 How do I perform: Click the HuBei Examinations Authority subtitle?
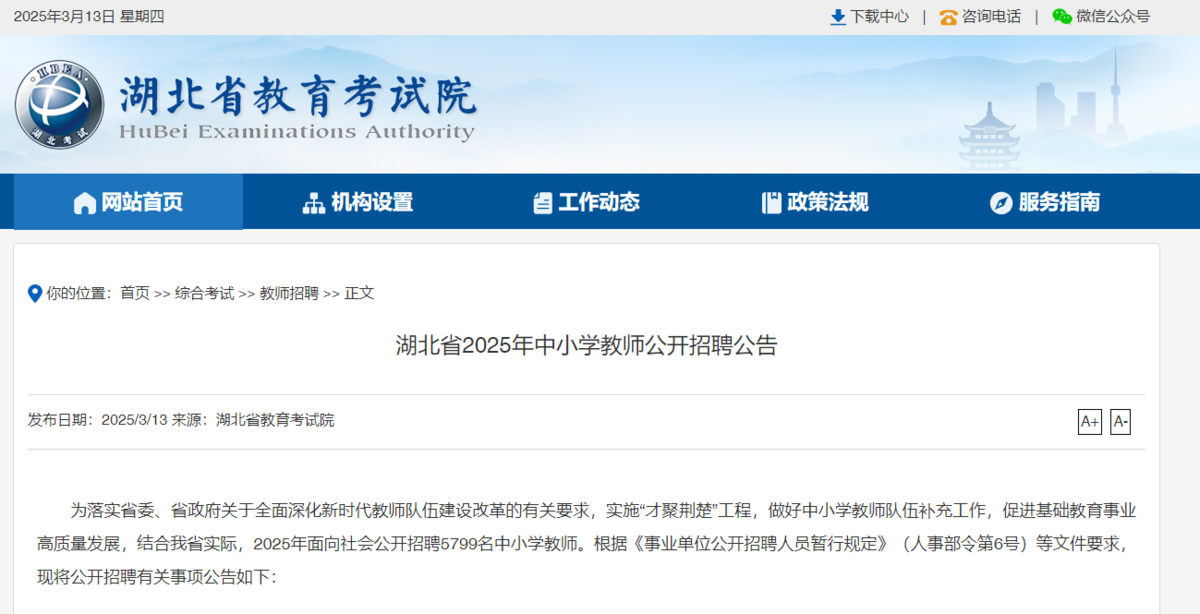(297, 132)
